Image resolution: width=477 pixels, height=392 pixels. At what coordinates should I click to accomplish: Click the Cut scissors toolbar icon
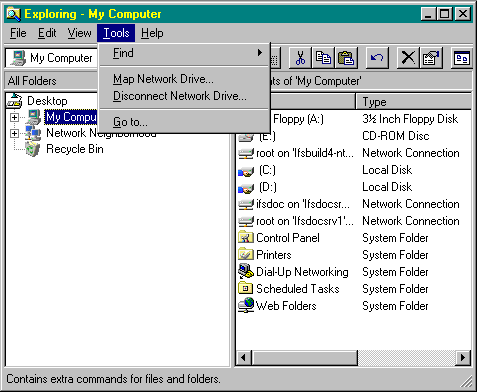(x=300, y=58)
